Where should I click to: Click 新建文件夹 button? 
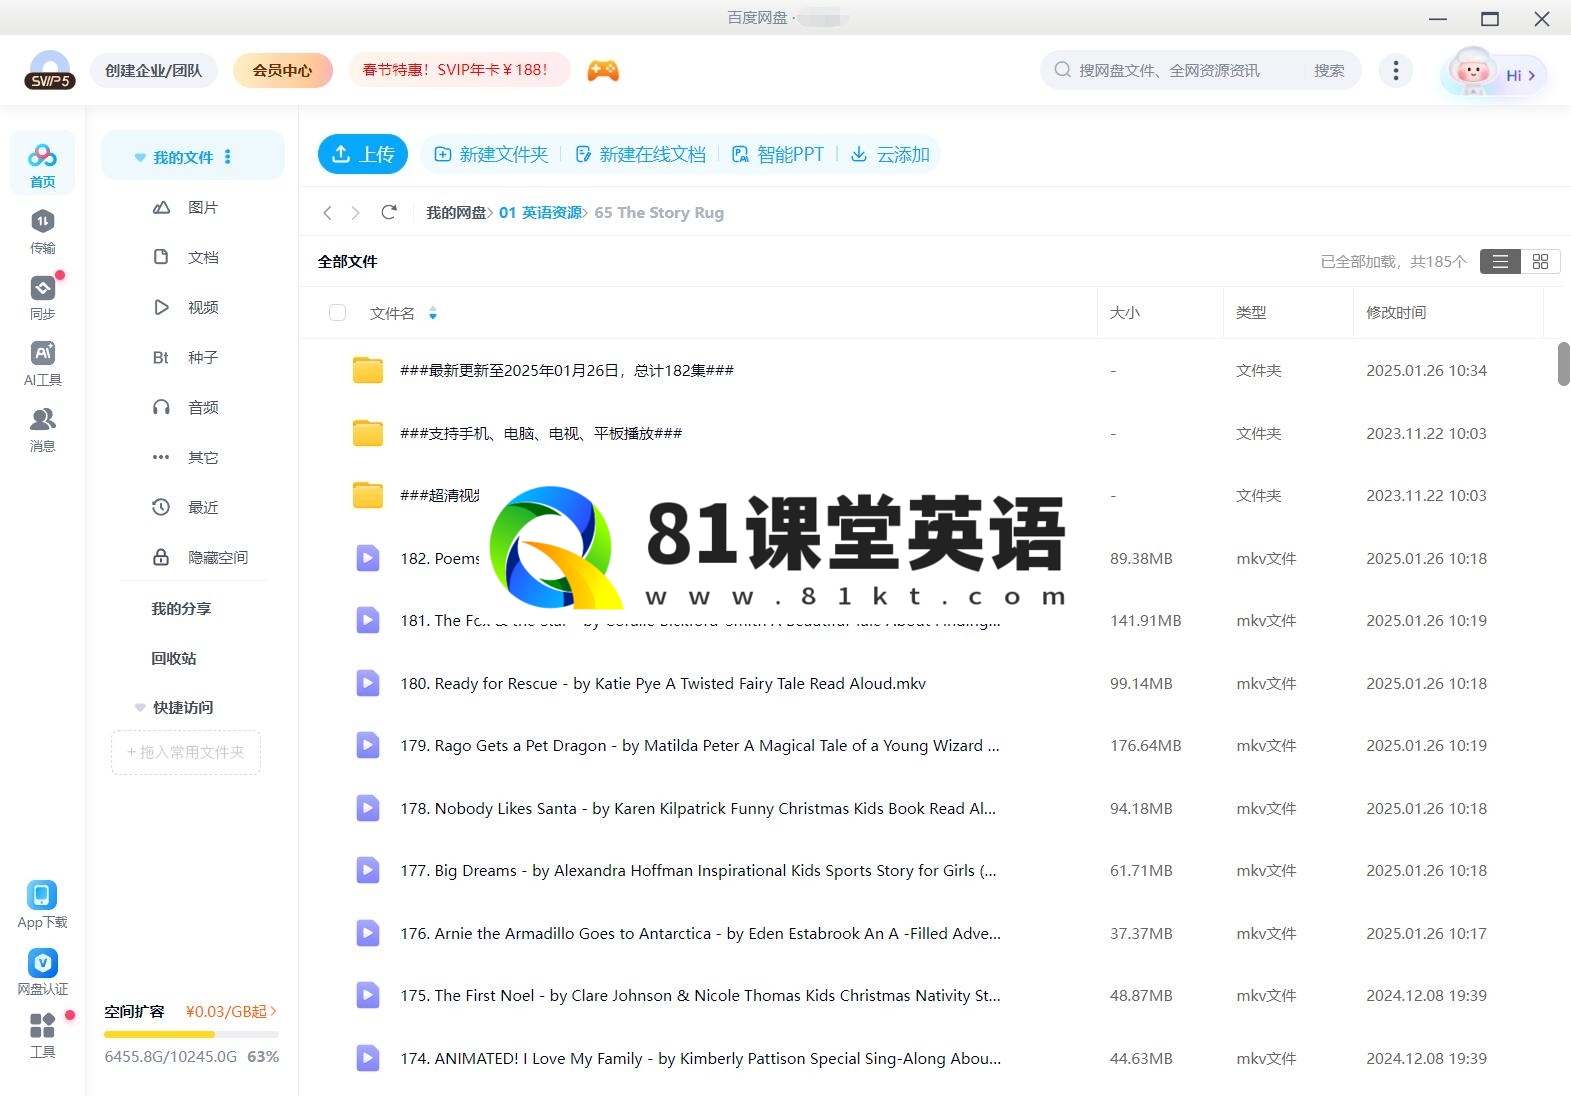(491, 154)
